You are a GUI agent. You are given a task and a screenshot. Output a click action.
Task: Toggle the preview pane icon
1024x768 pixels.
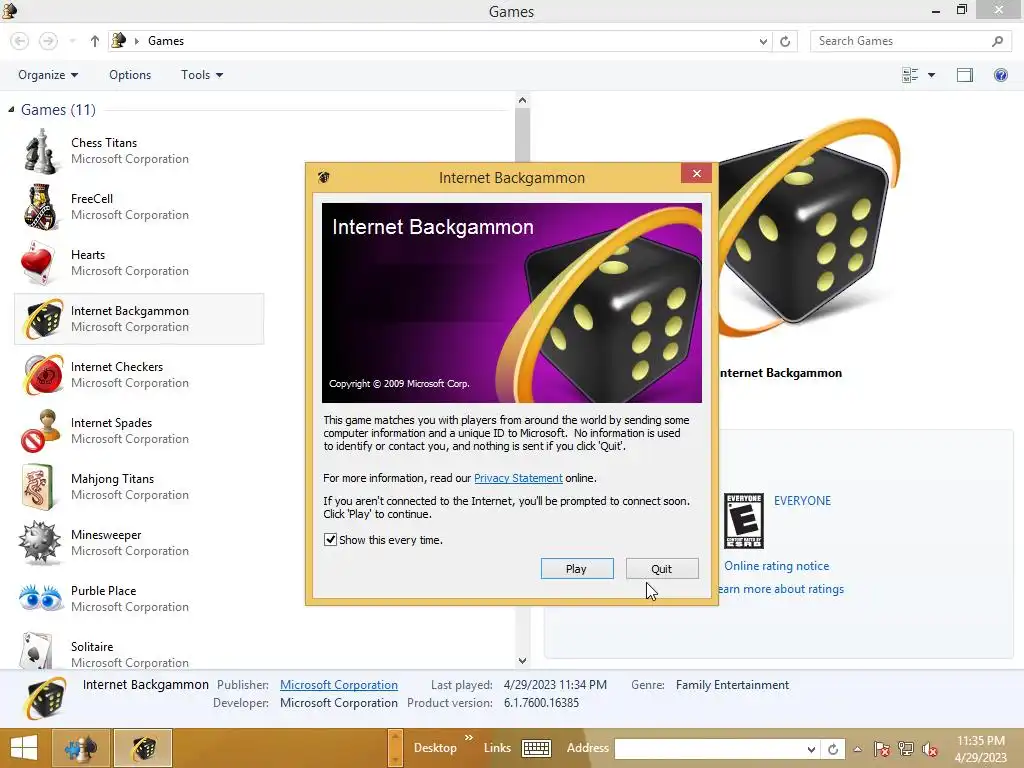click(965, 75)
